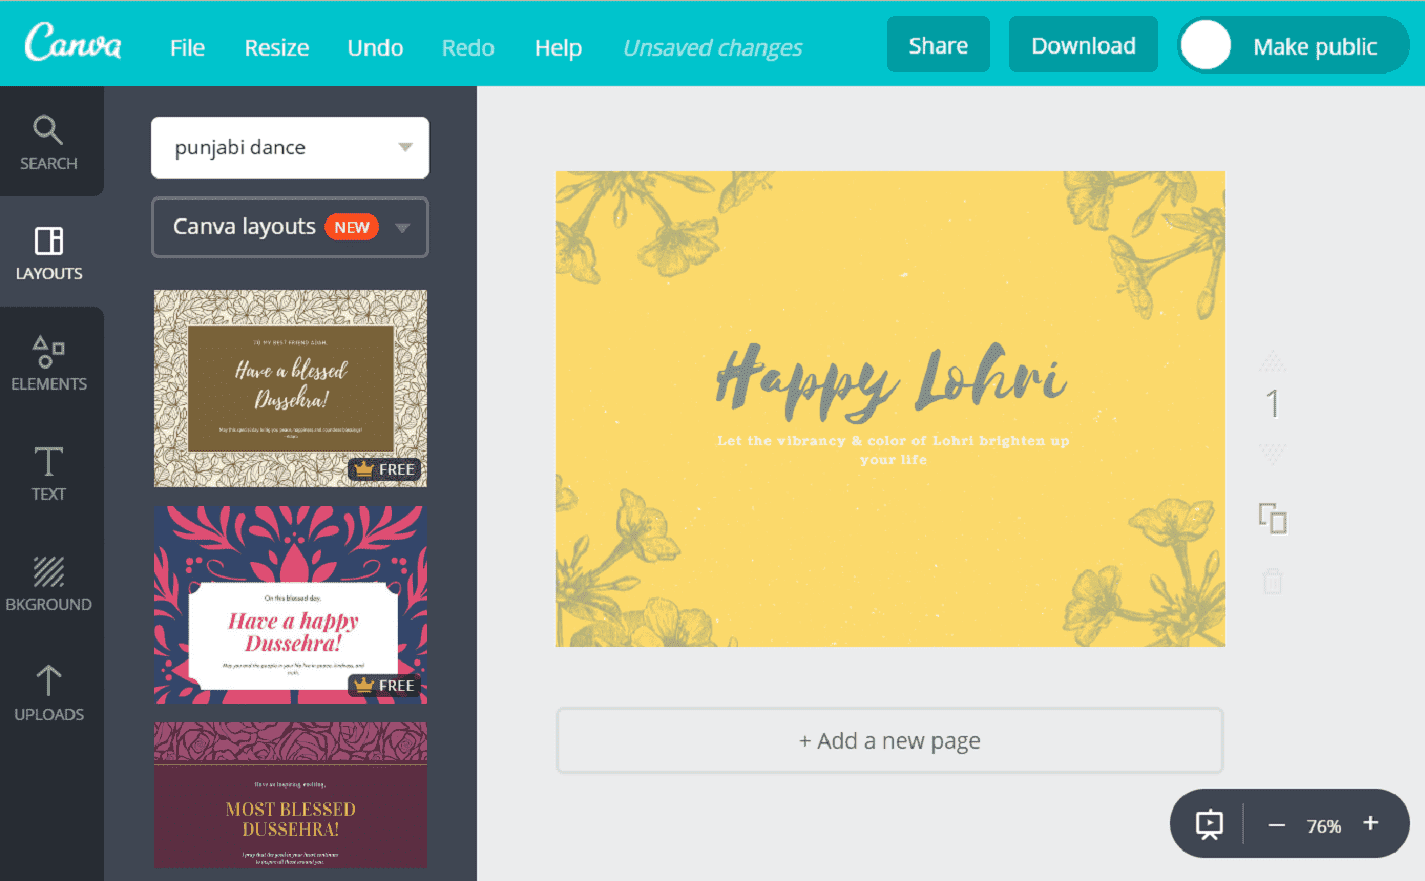Image resolution: width=1425 pixels, height=881 pixels.
Task: Open the Resize menu
Action: [277, 47]
